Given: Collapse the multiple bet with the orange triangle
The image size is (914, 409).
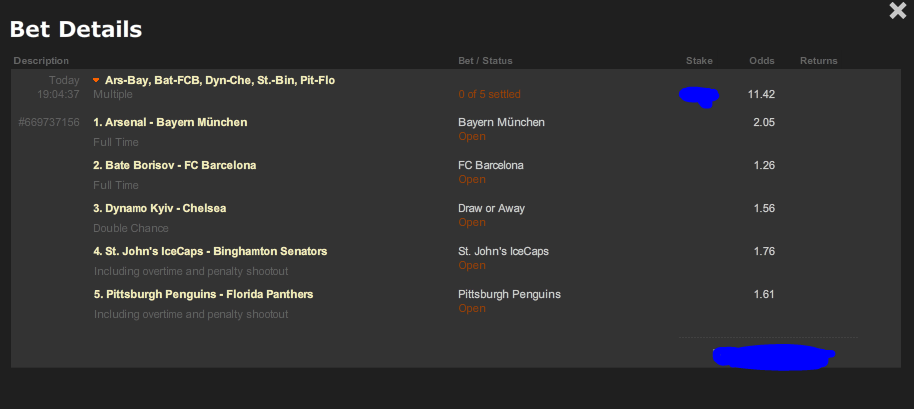Looking at the screenshot, I should pos(96,80).
